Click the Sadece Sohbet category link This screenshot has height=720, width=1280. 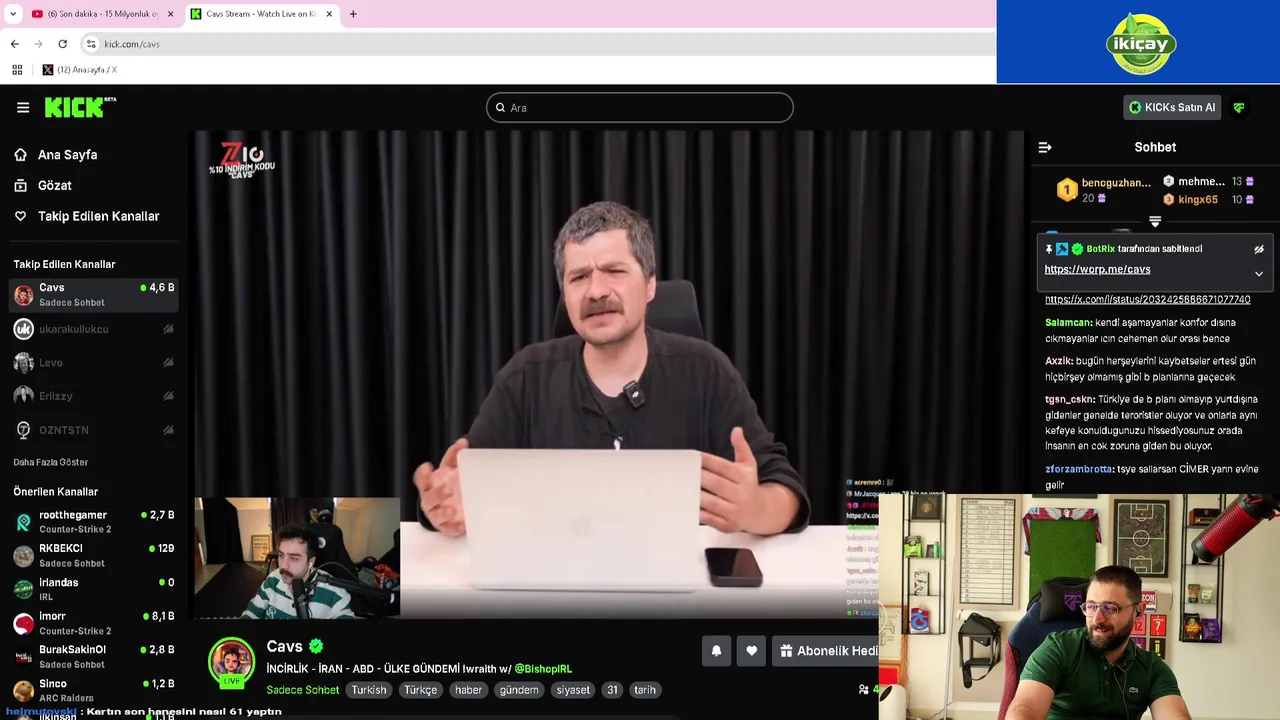302,690
